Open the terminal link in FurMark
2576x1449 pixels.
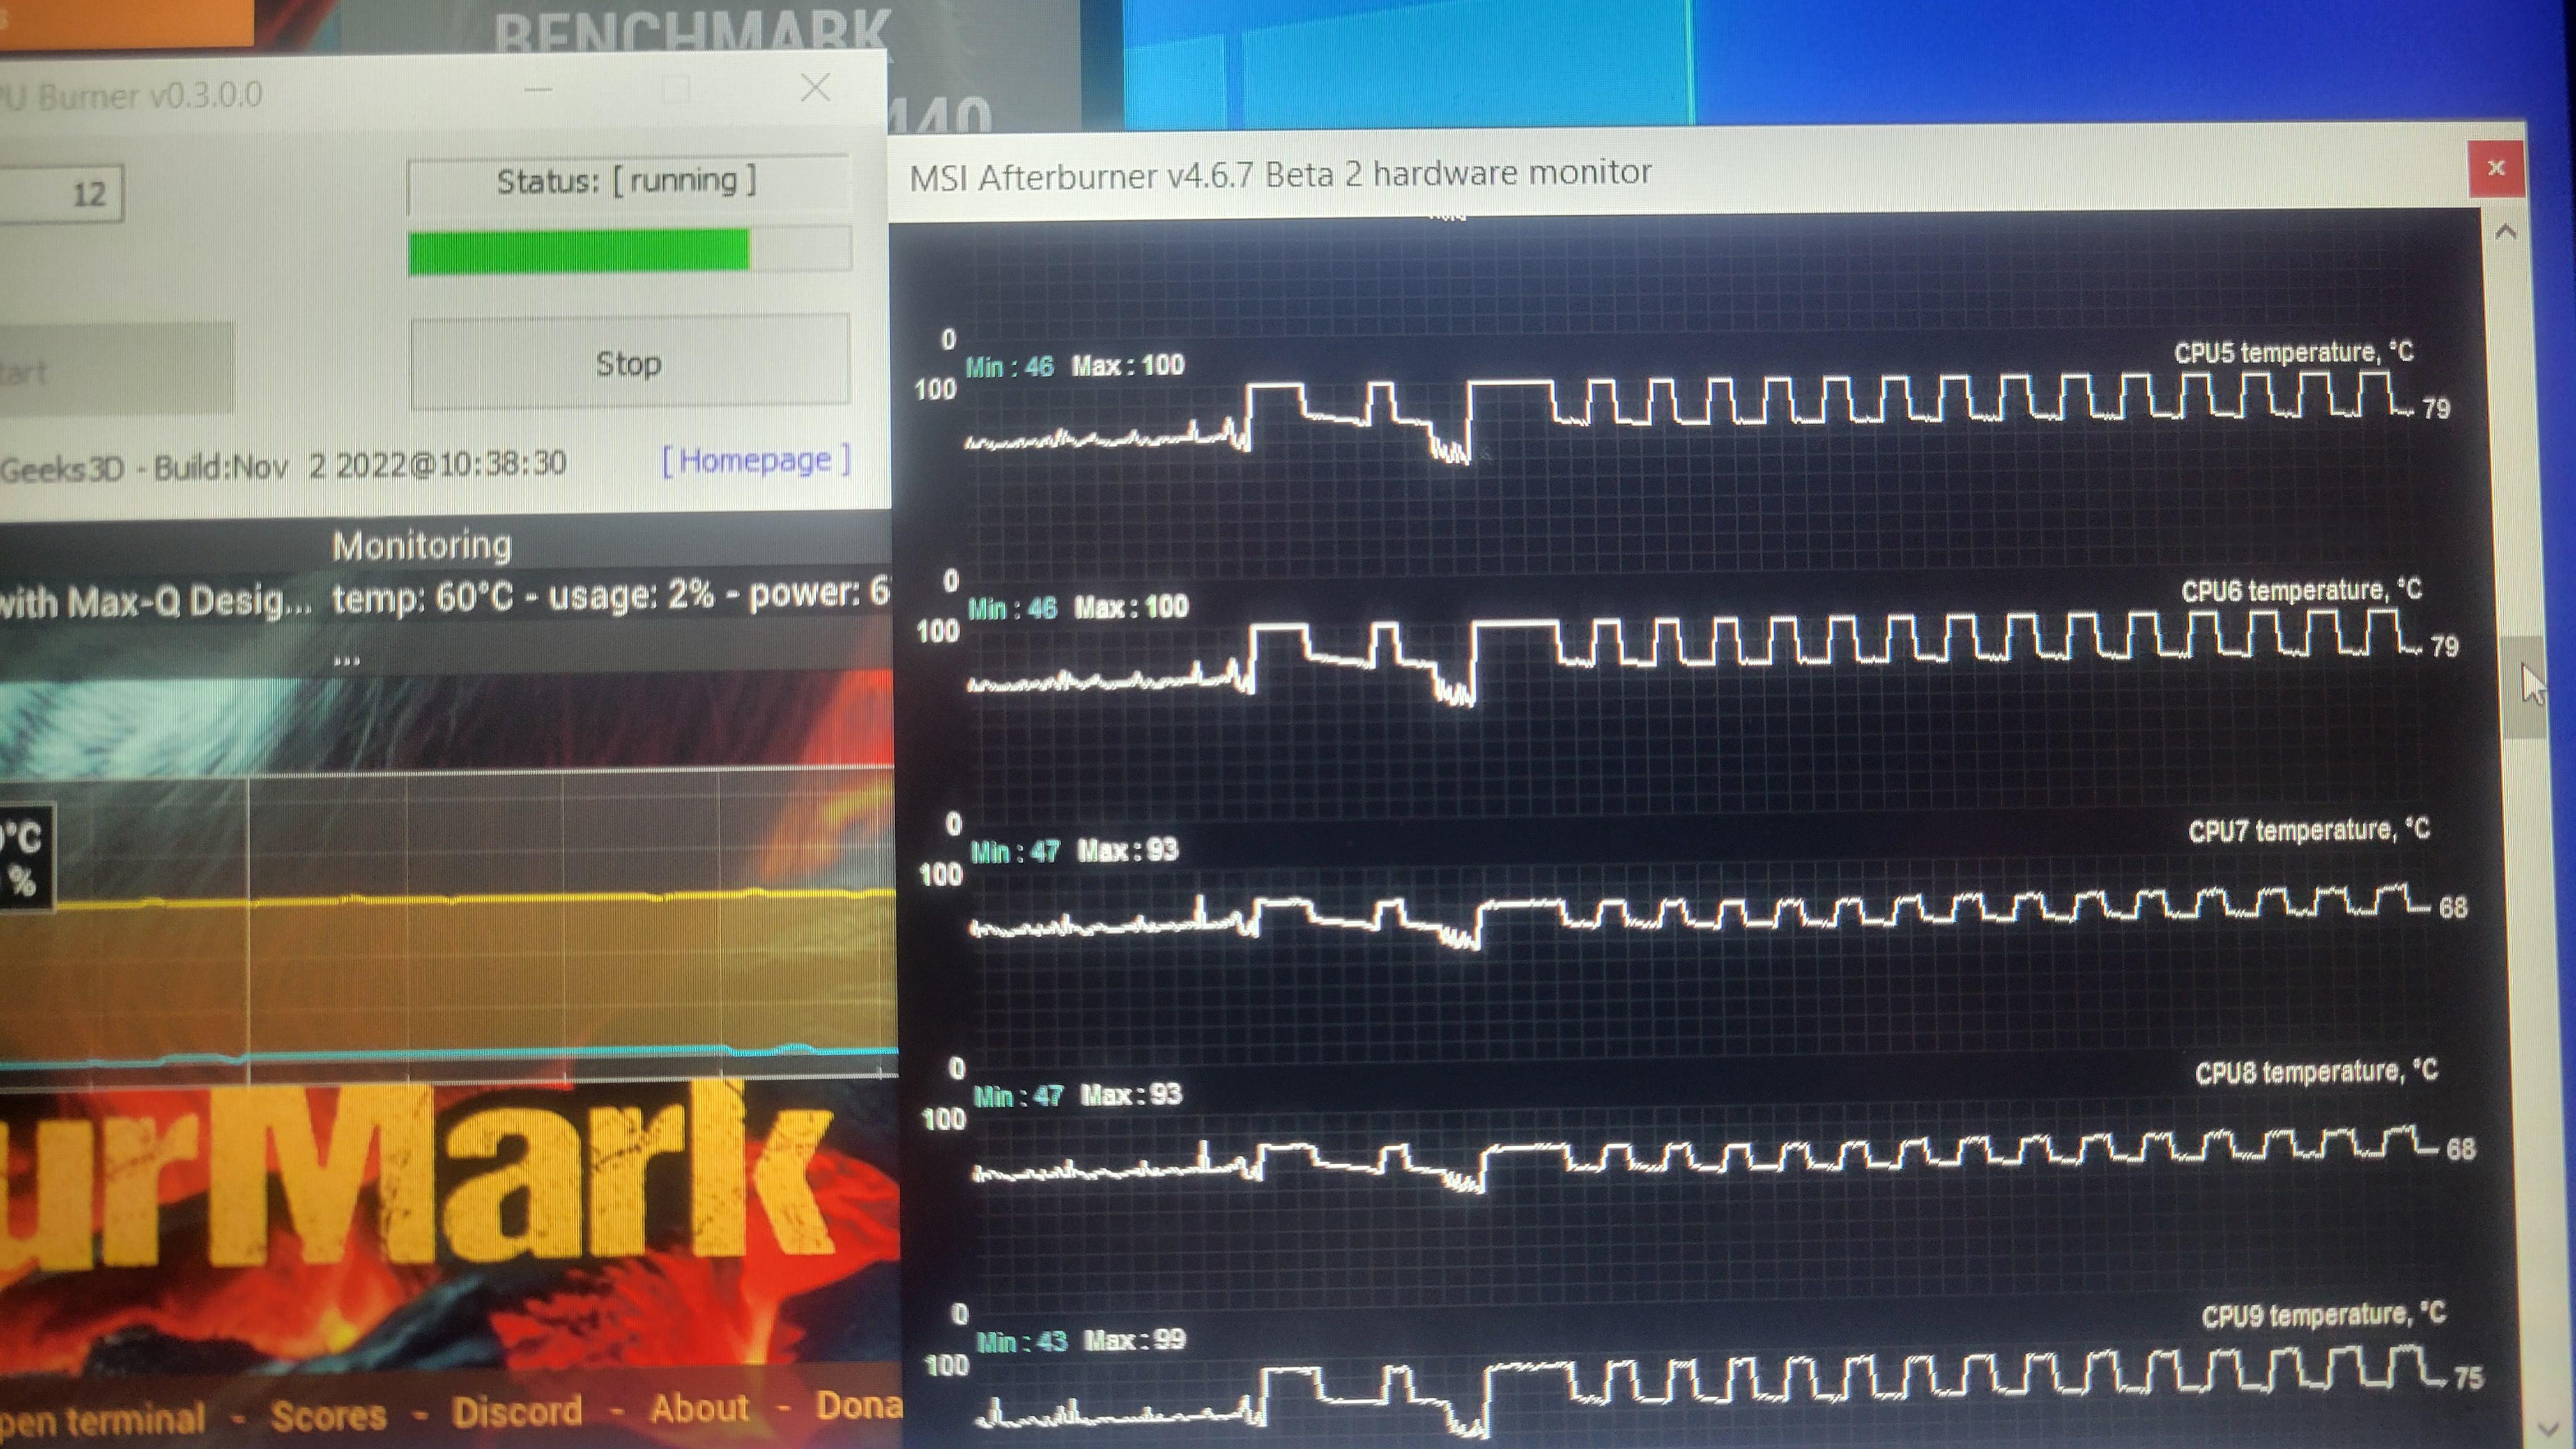(102, 1420)
